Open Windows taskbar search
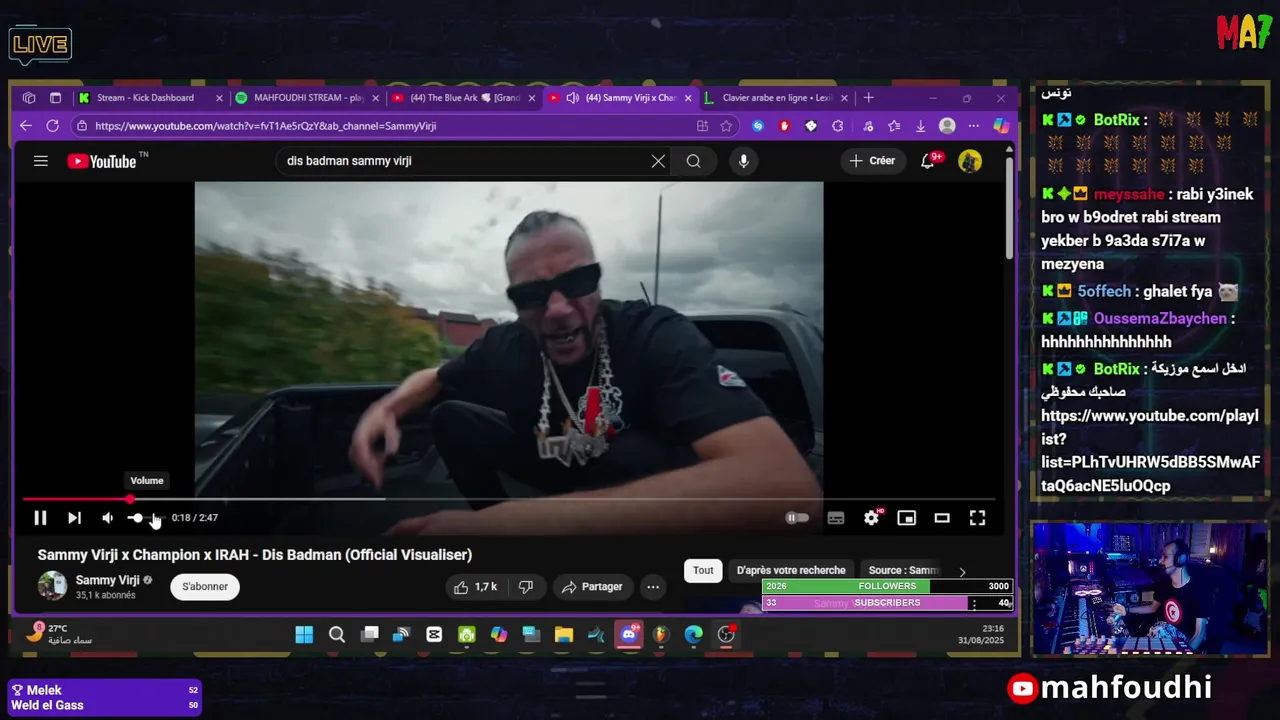 (x=337, y=634)
